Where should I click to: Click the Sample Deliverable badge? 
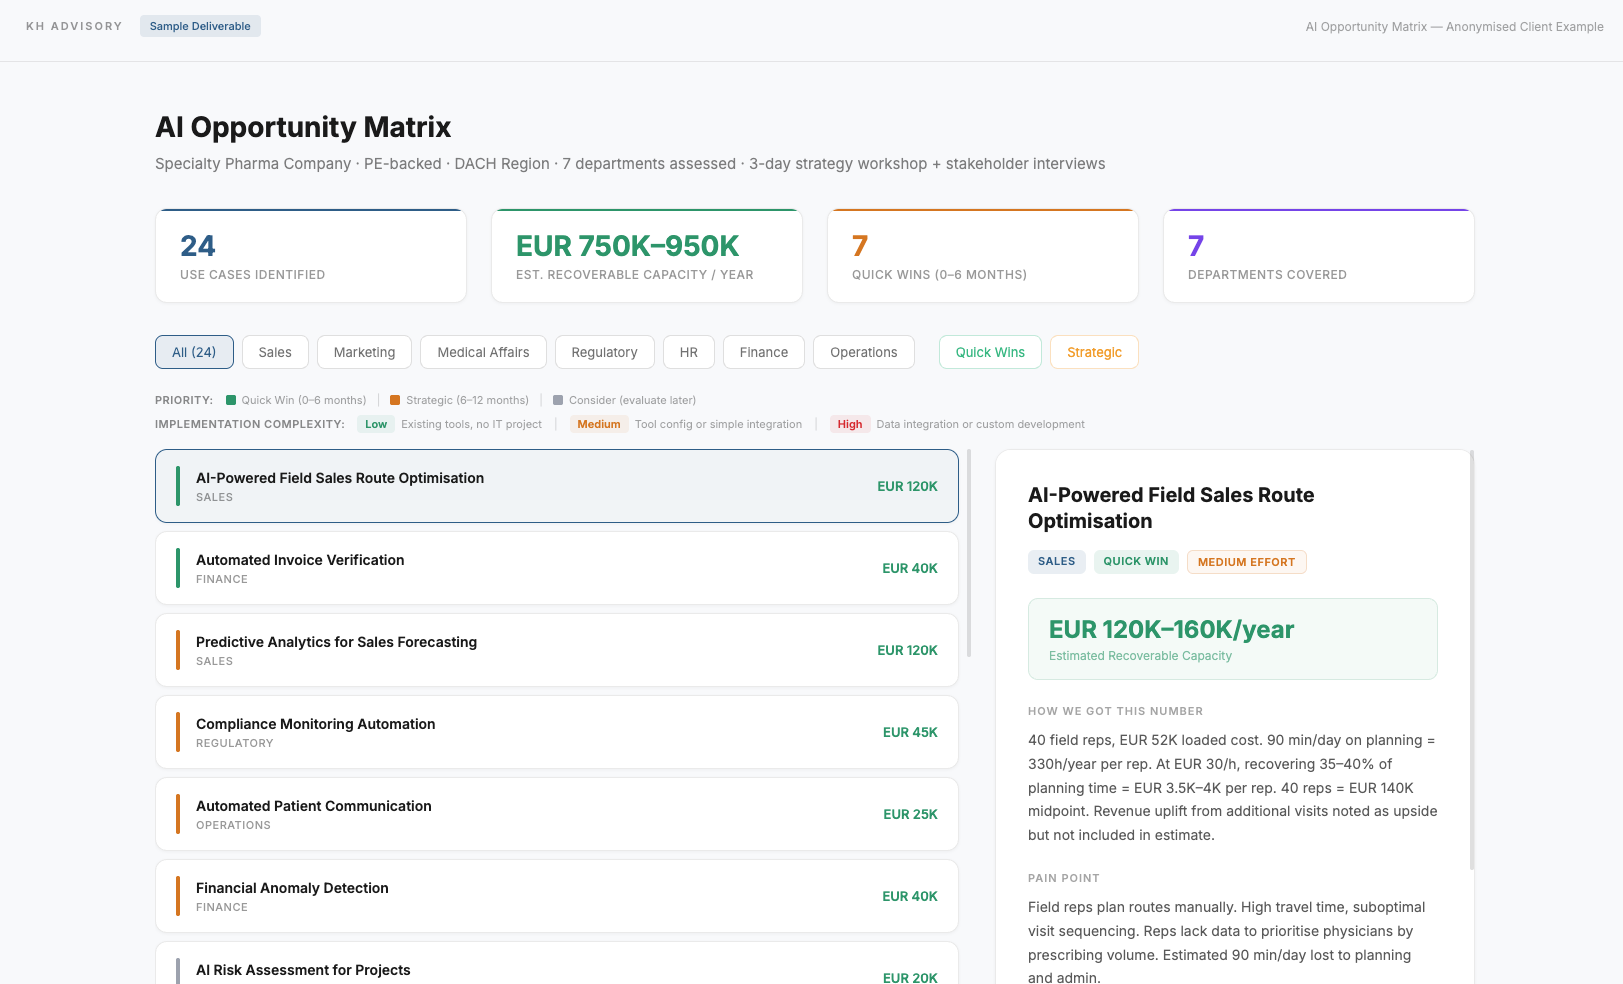coord(200,26)
